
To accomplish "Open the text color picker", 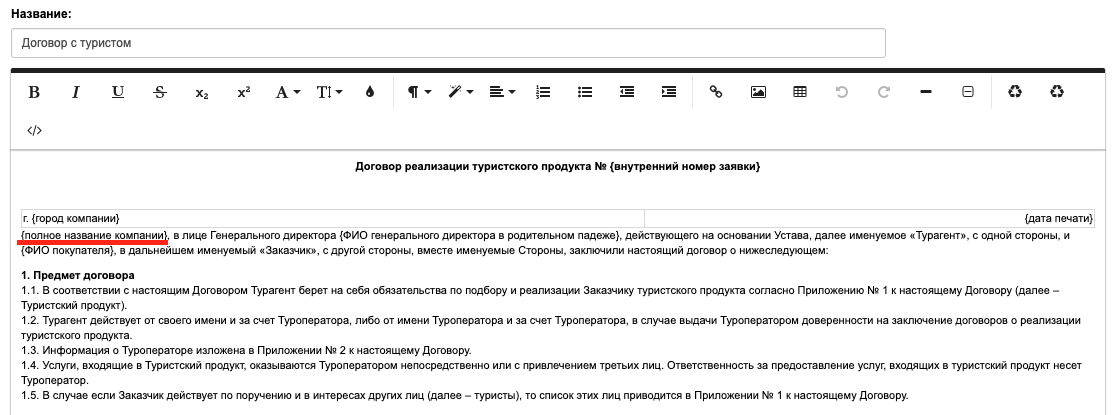I will click(x=369, y=92).
